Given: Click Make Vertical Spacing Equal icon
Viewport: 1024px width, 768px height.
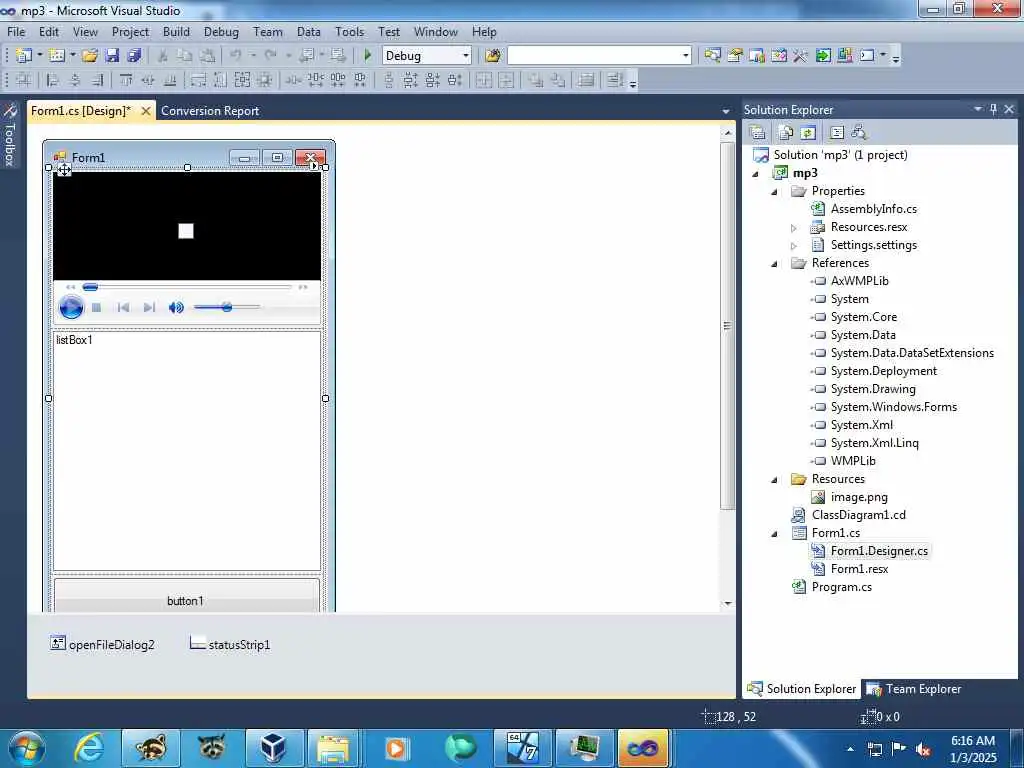Looking at the screenshot, I should point(389,80).
